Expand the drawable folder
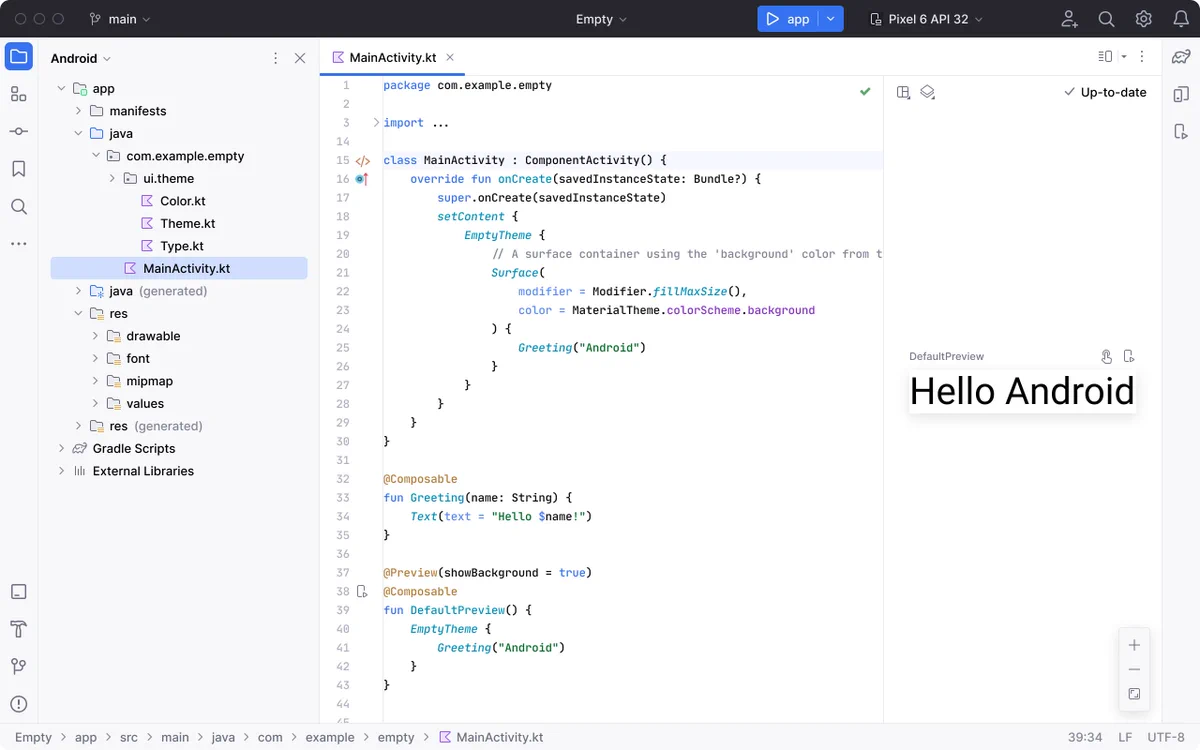Viewport: 1200px width, 750px height. (95, 336)
